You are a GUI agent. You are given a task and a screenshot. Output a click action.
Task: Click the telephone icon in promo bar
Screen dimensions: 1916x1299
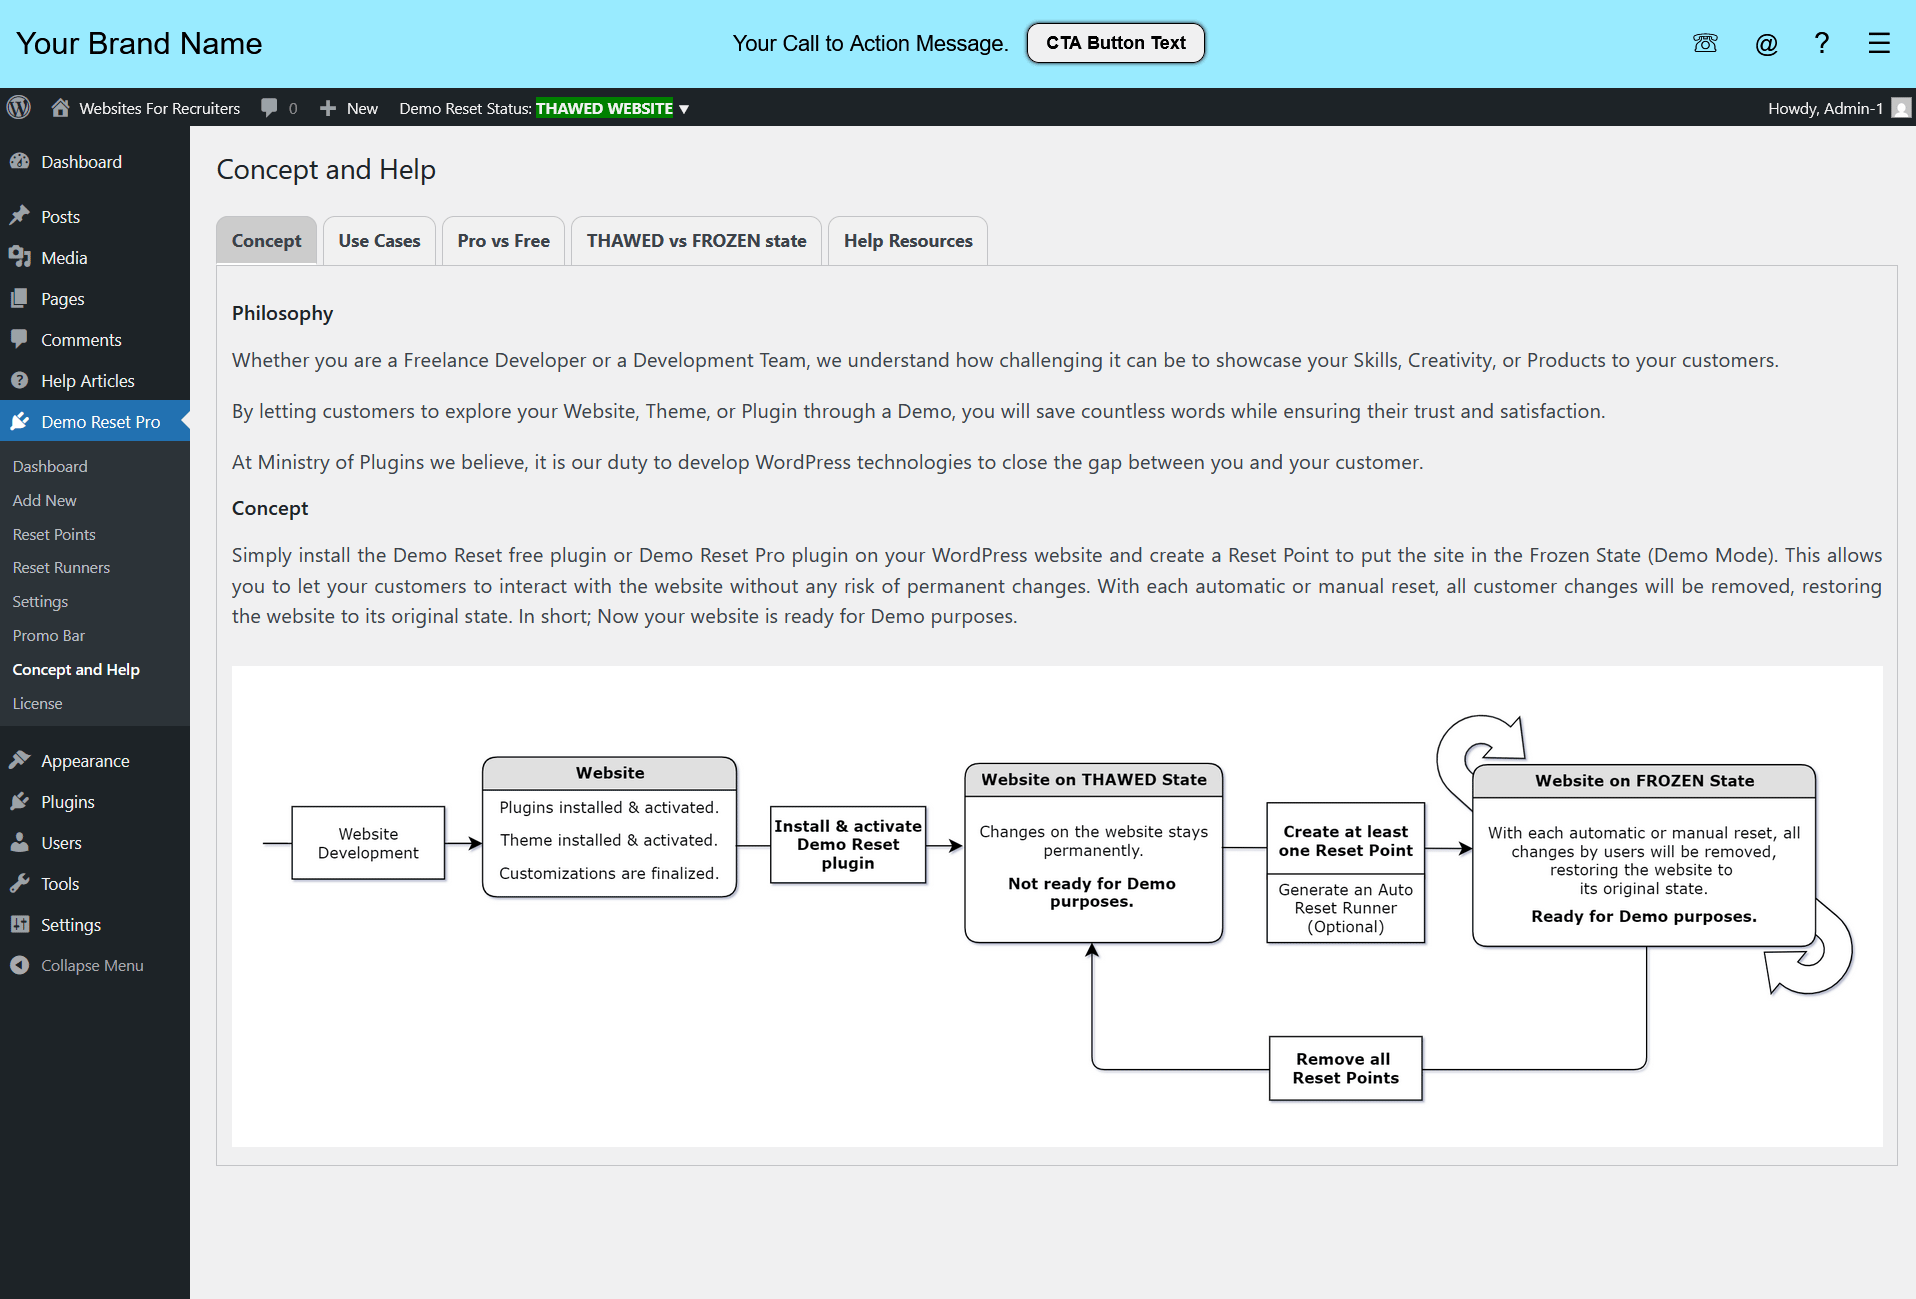pyautogui.click(x=1705, y=43)
